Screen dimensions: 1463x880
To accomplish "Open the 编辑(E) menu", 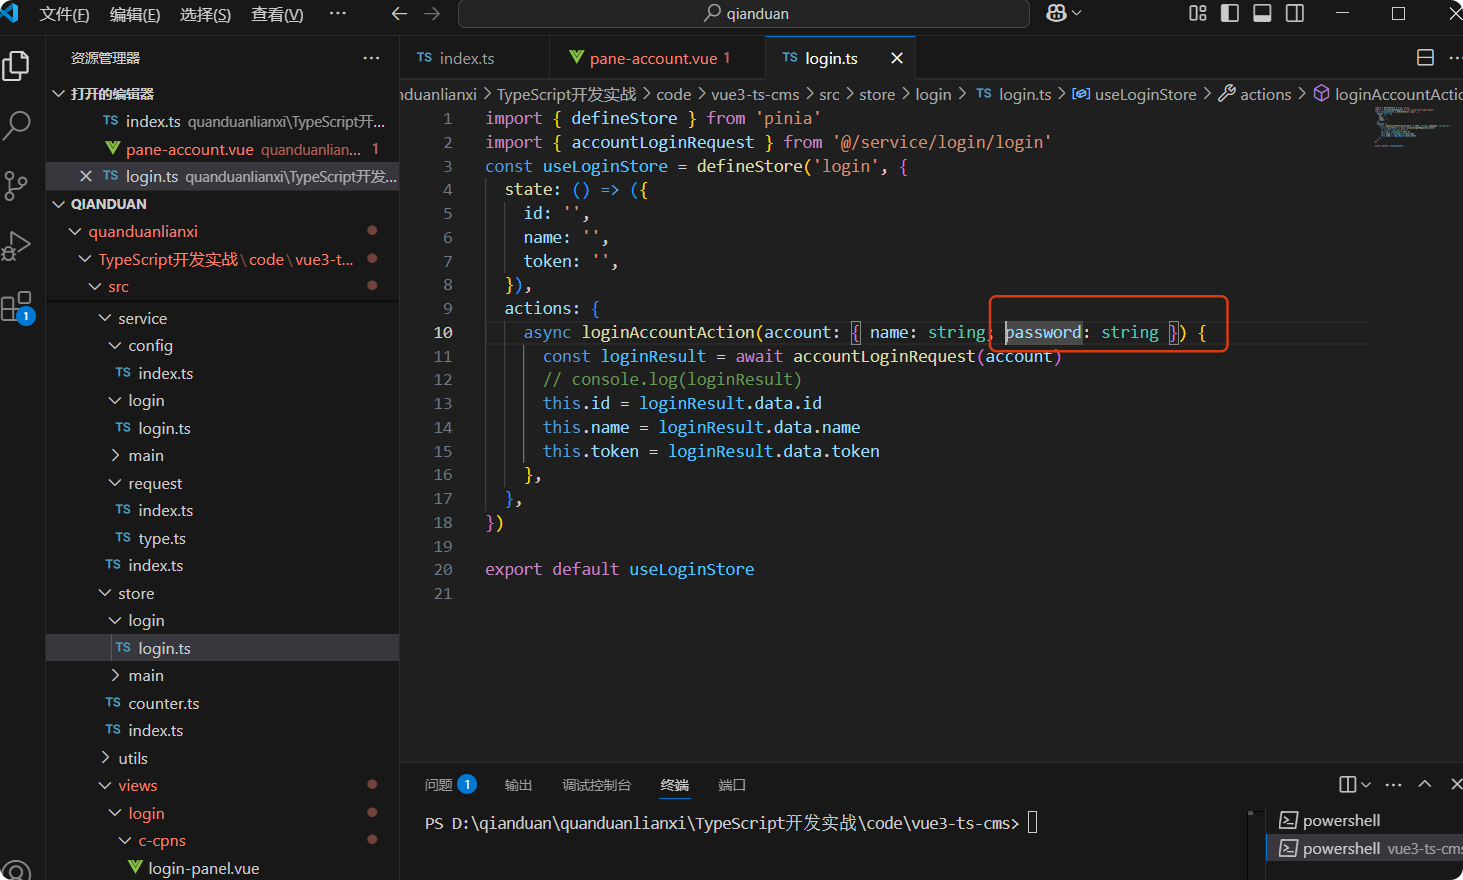I will pyautogui.click(x=134, y=14).
